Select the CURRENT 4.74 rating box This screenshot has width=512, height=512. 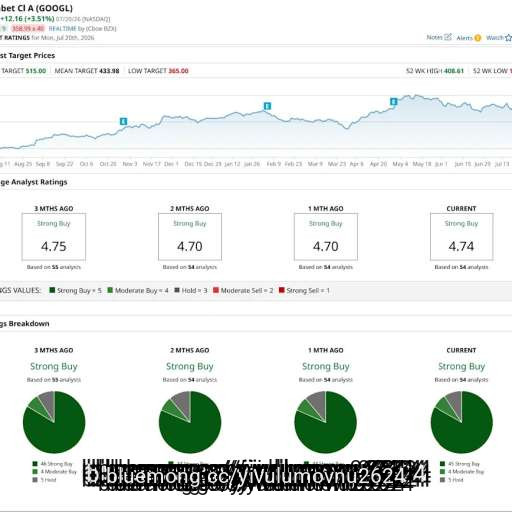point(462,237)
